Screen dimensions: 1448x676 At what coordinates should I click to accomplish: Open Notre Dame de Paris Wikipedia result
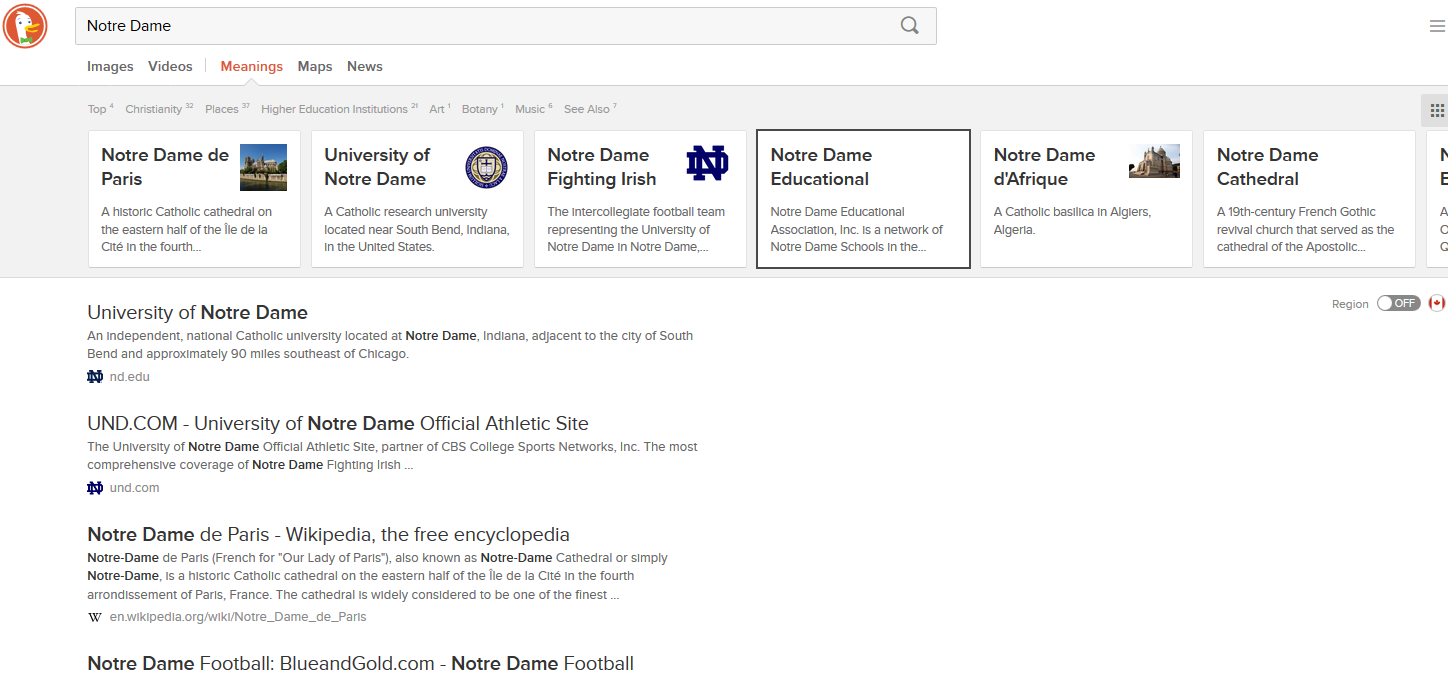328,534
